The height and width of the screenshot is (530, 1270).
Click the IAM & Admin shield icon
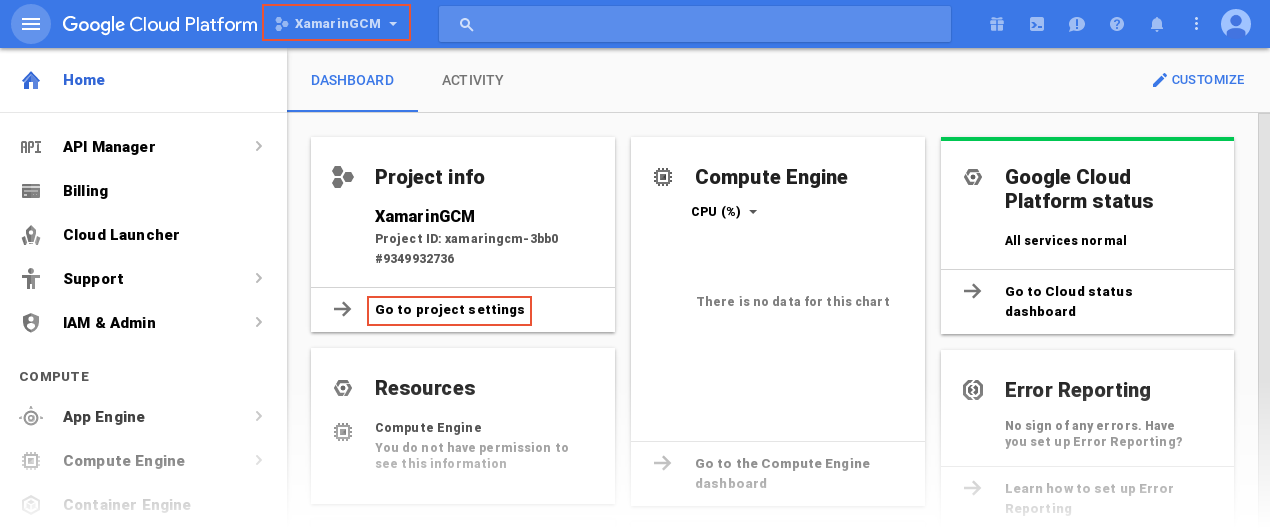pyautogui.click(x=31, y=323)
